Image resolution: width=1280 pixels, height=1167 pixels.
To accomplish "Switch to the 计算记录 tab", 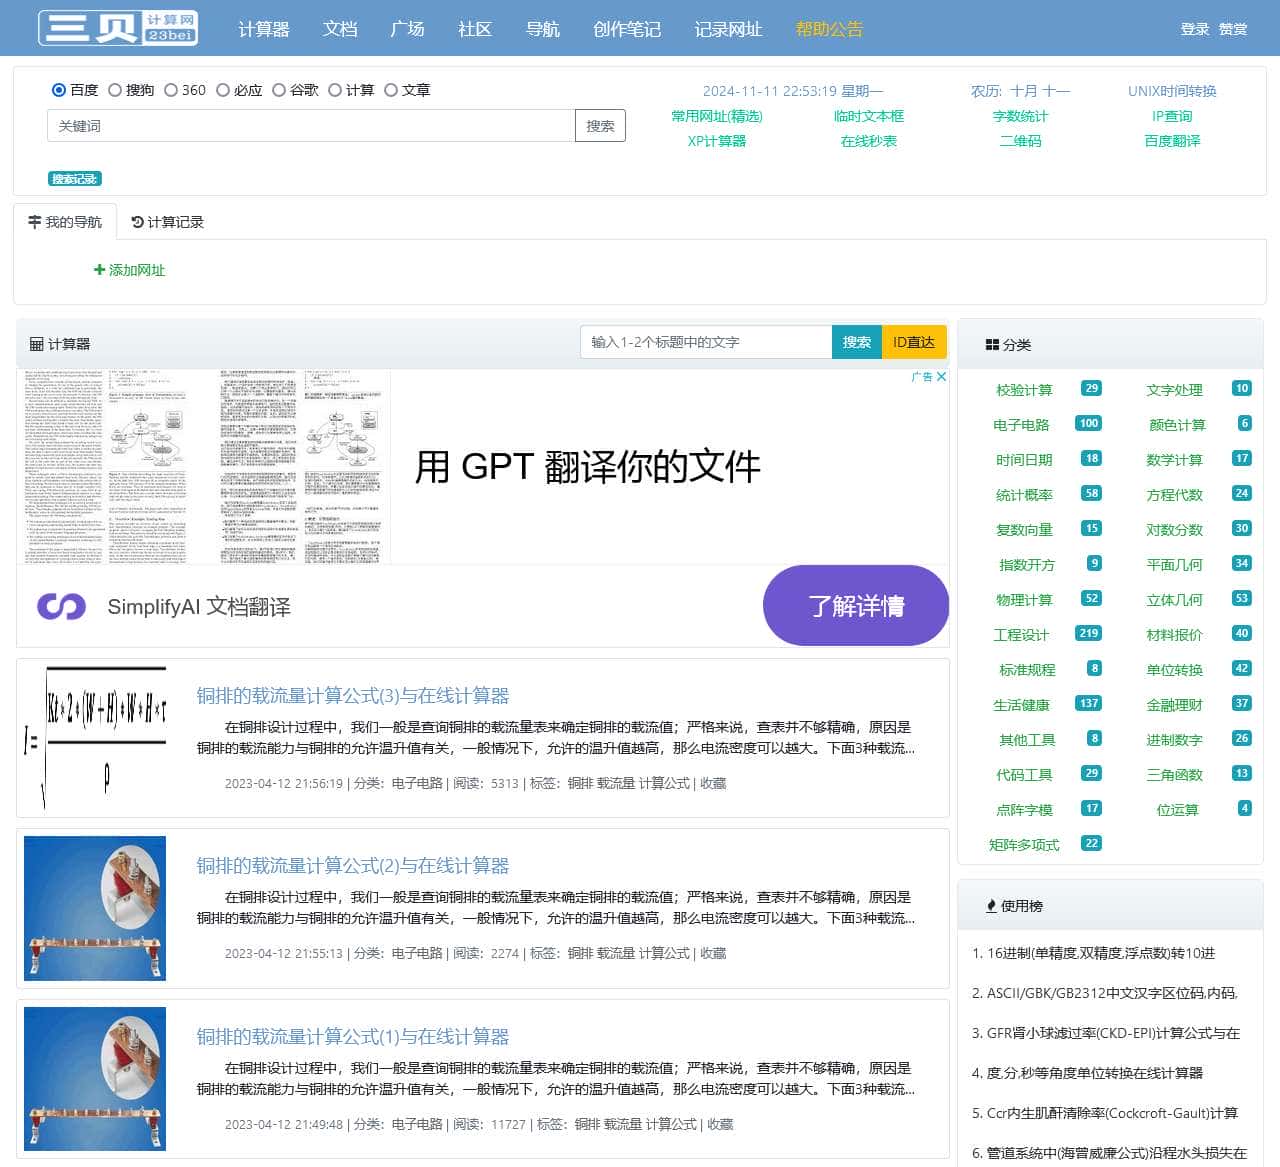I will tap(167, 222).
